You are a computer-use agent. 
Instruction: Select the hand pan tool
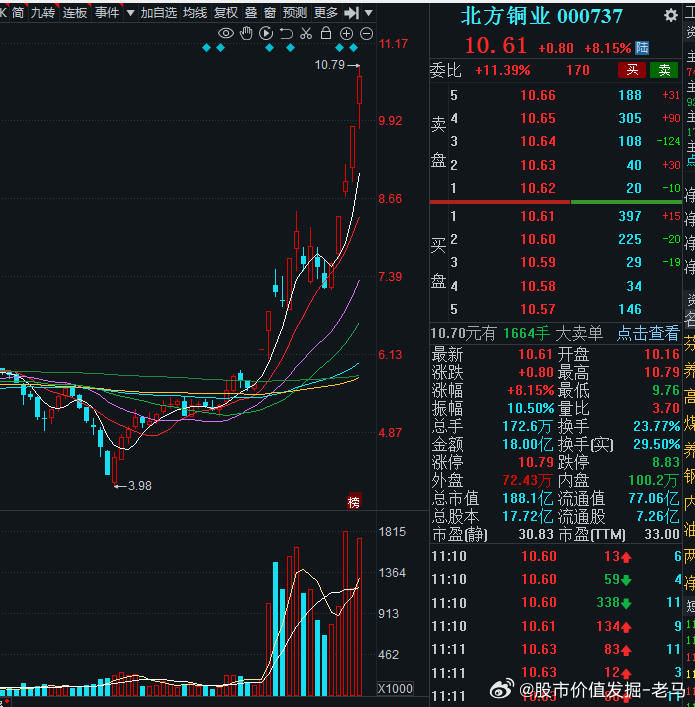pos(246,33)
